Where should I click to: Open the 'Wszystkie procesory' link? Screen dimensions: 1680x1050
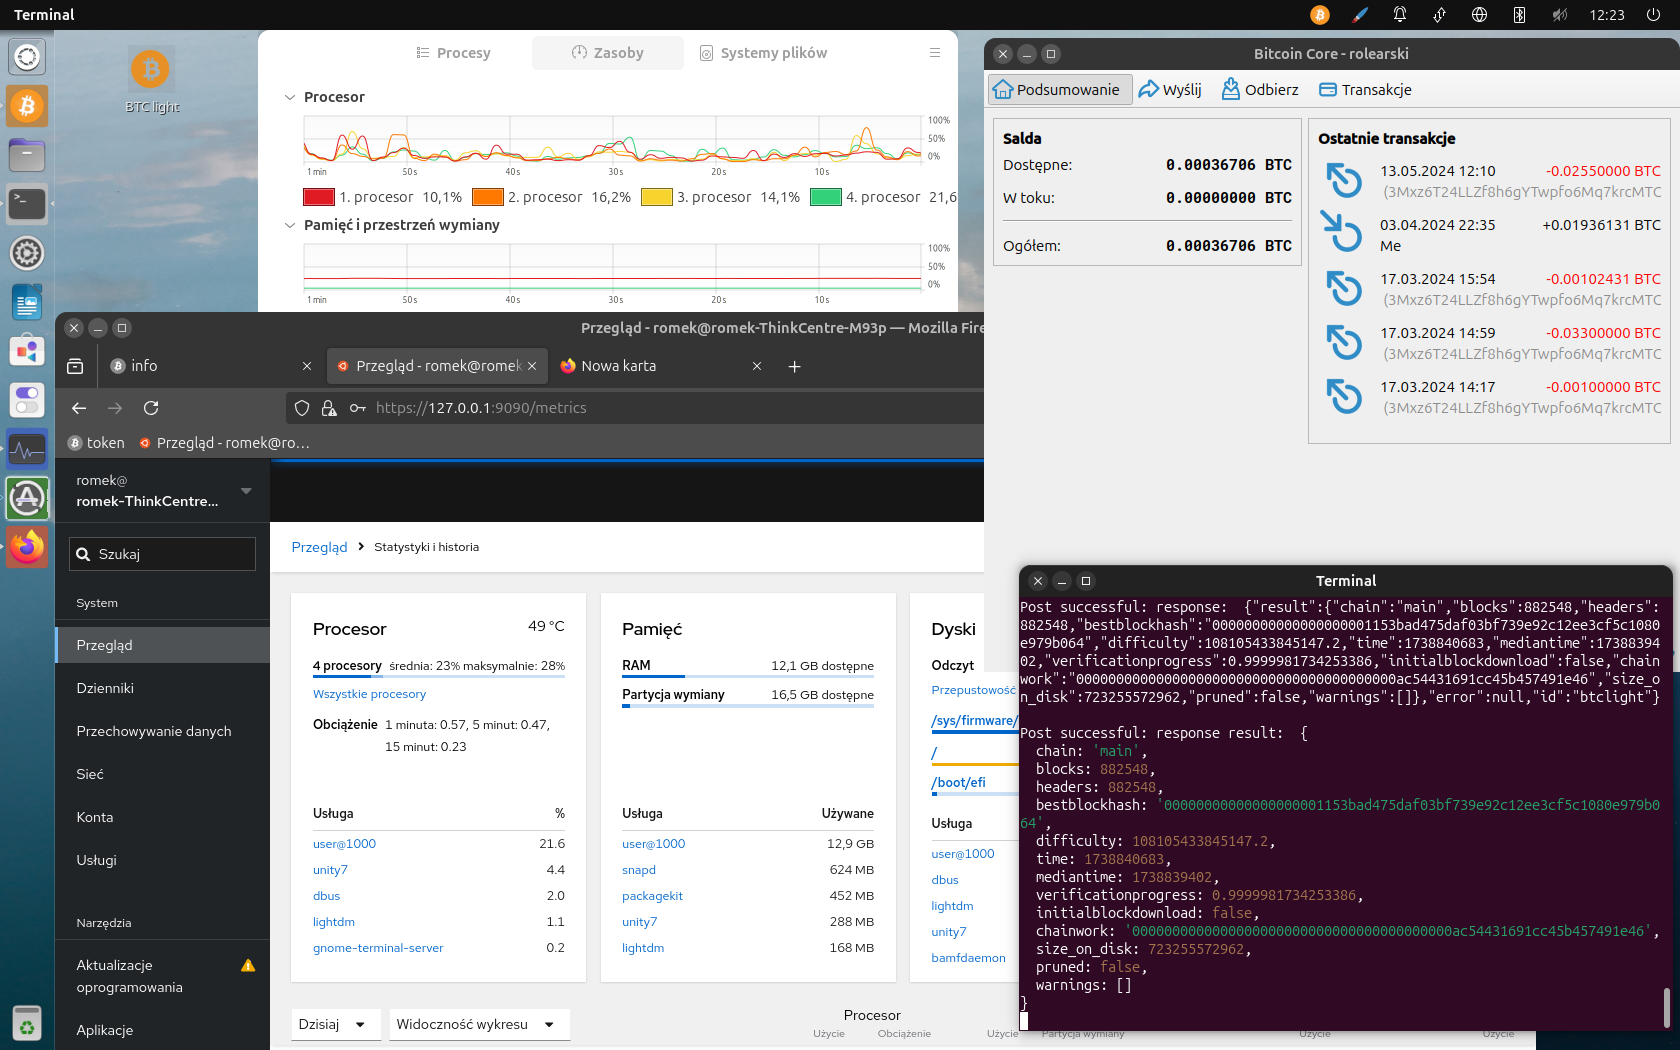pyautogui.click(x=369, y=694)
